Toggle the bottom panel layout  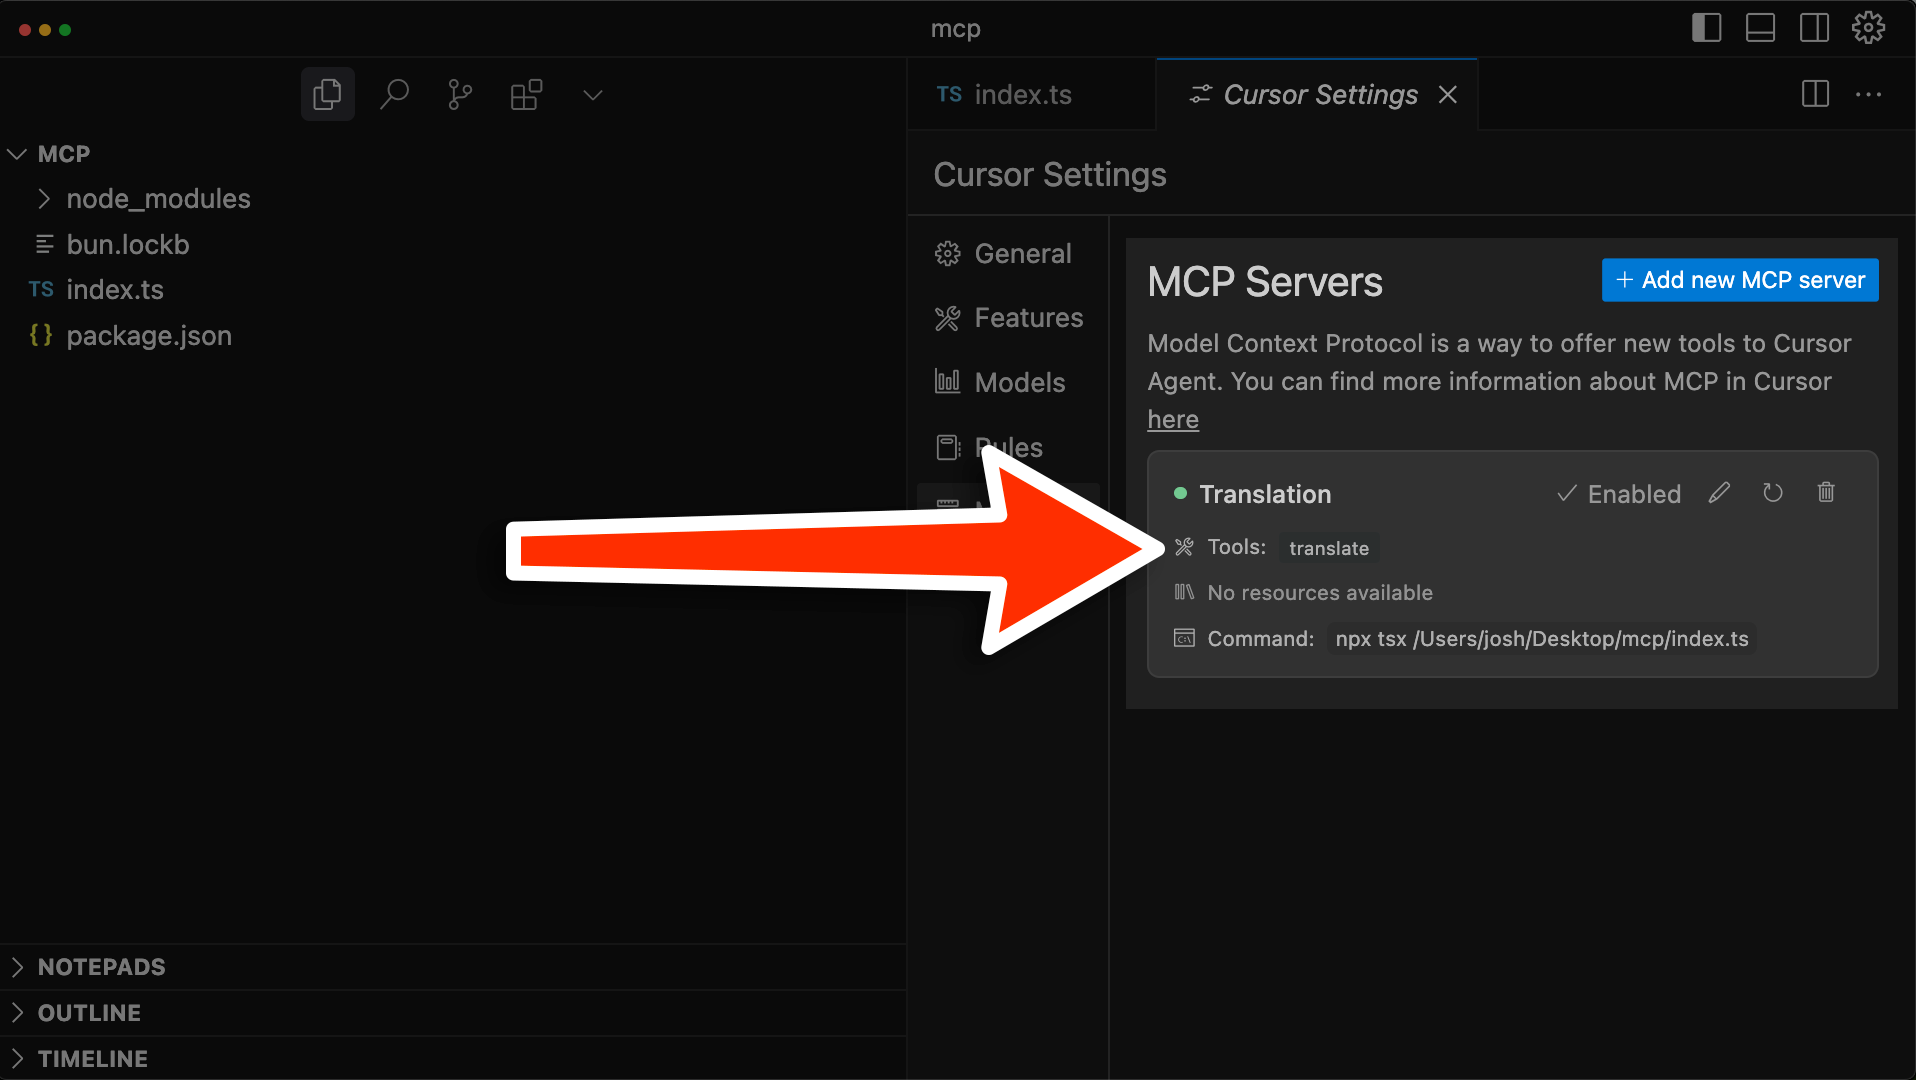[1760, 28]
